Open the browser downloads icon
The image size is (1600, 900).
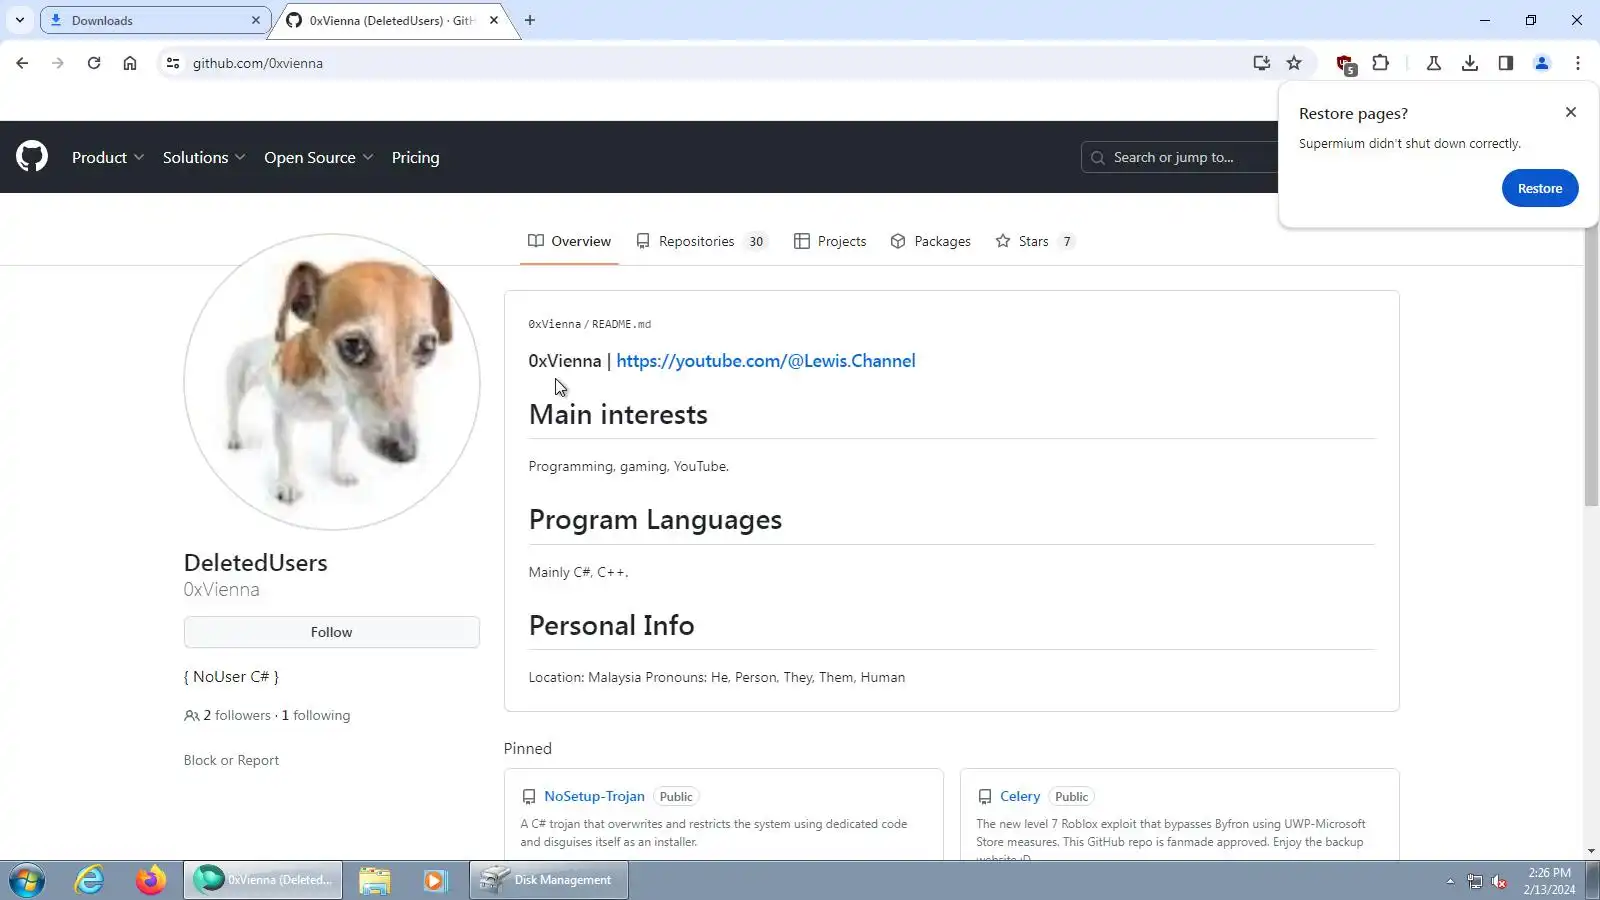[1470, 63]
